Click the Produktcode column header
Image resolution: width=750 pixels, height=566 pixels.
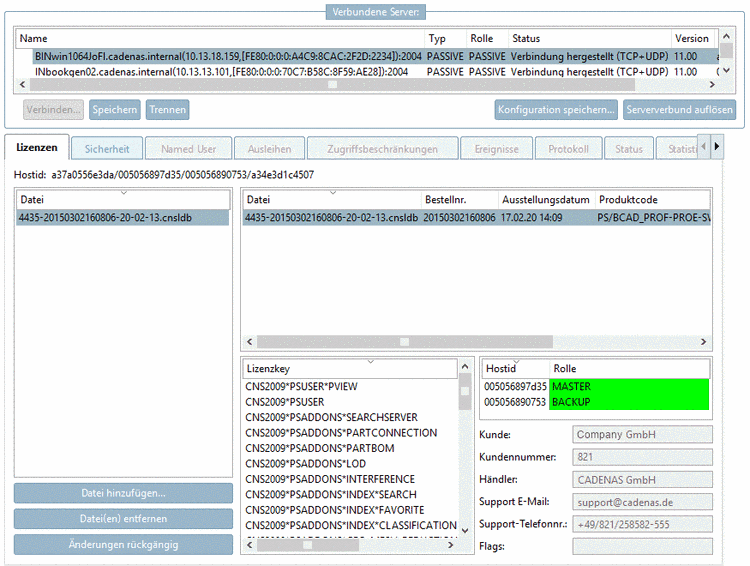coord(652,200)
